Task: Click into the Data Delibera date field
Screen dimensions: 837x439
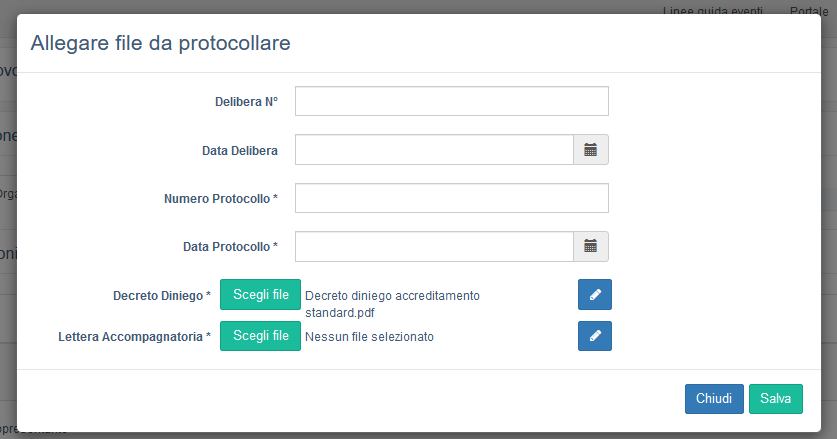Action: click(x=433, y=150)
